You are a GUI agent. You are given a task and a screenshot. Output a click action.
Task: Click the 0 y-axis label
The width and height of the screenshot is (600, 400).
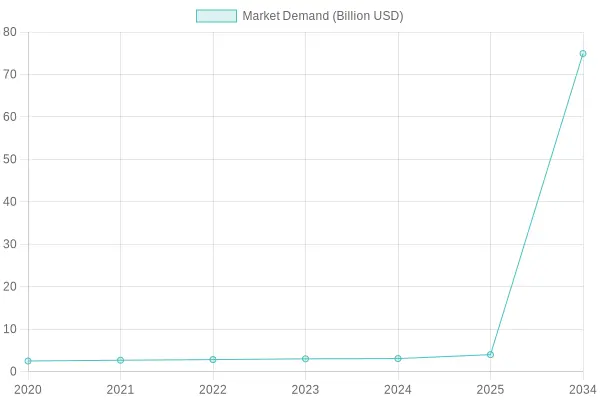(14, 371)
